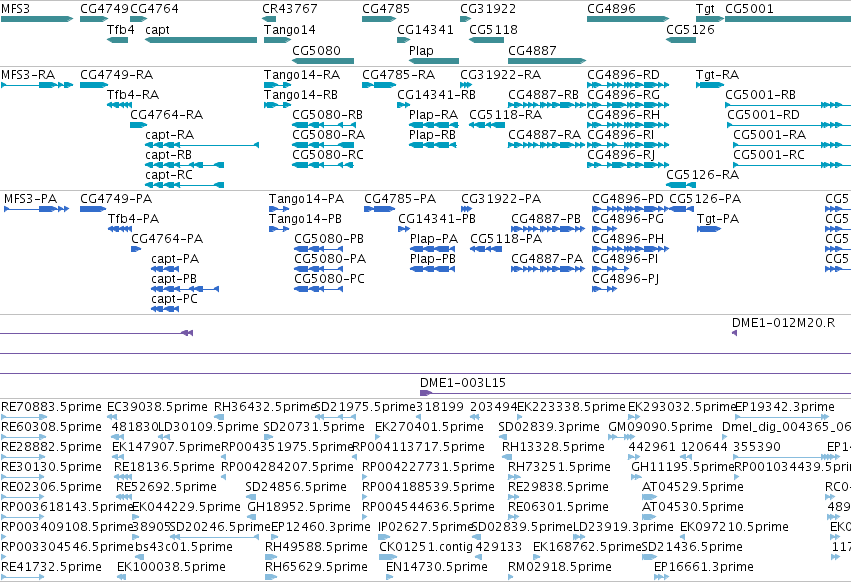
Task: Select the capt gene label
Action: tap(157, 30)
